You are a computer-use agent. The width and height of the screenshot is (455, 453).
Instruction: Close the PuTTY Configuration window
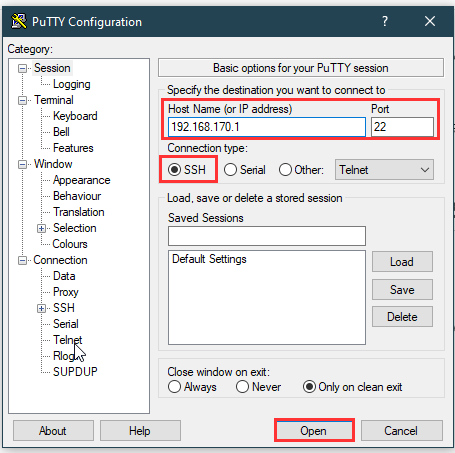(430, 21)
